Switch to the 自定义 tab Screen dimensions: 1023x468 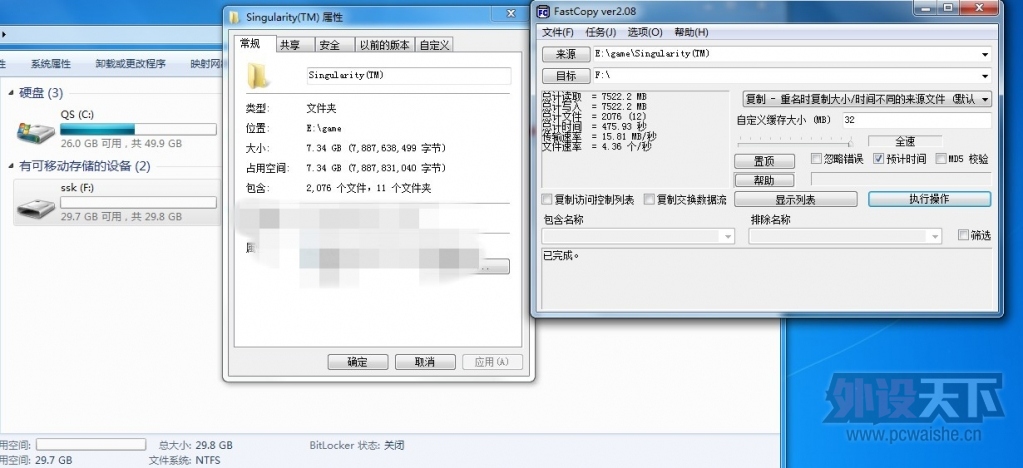coord(434,45)
